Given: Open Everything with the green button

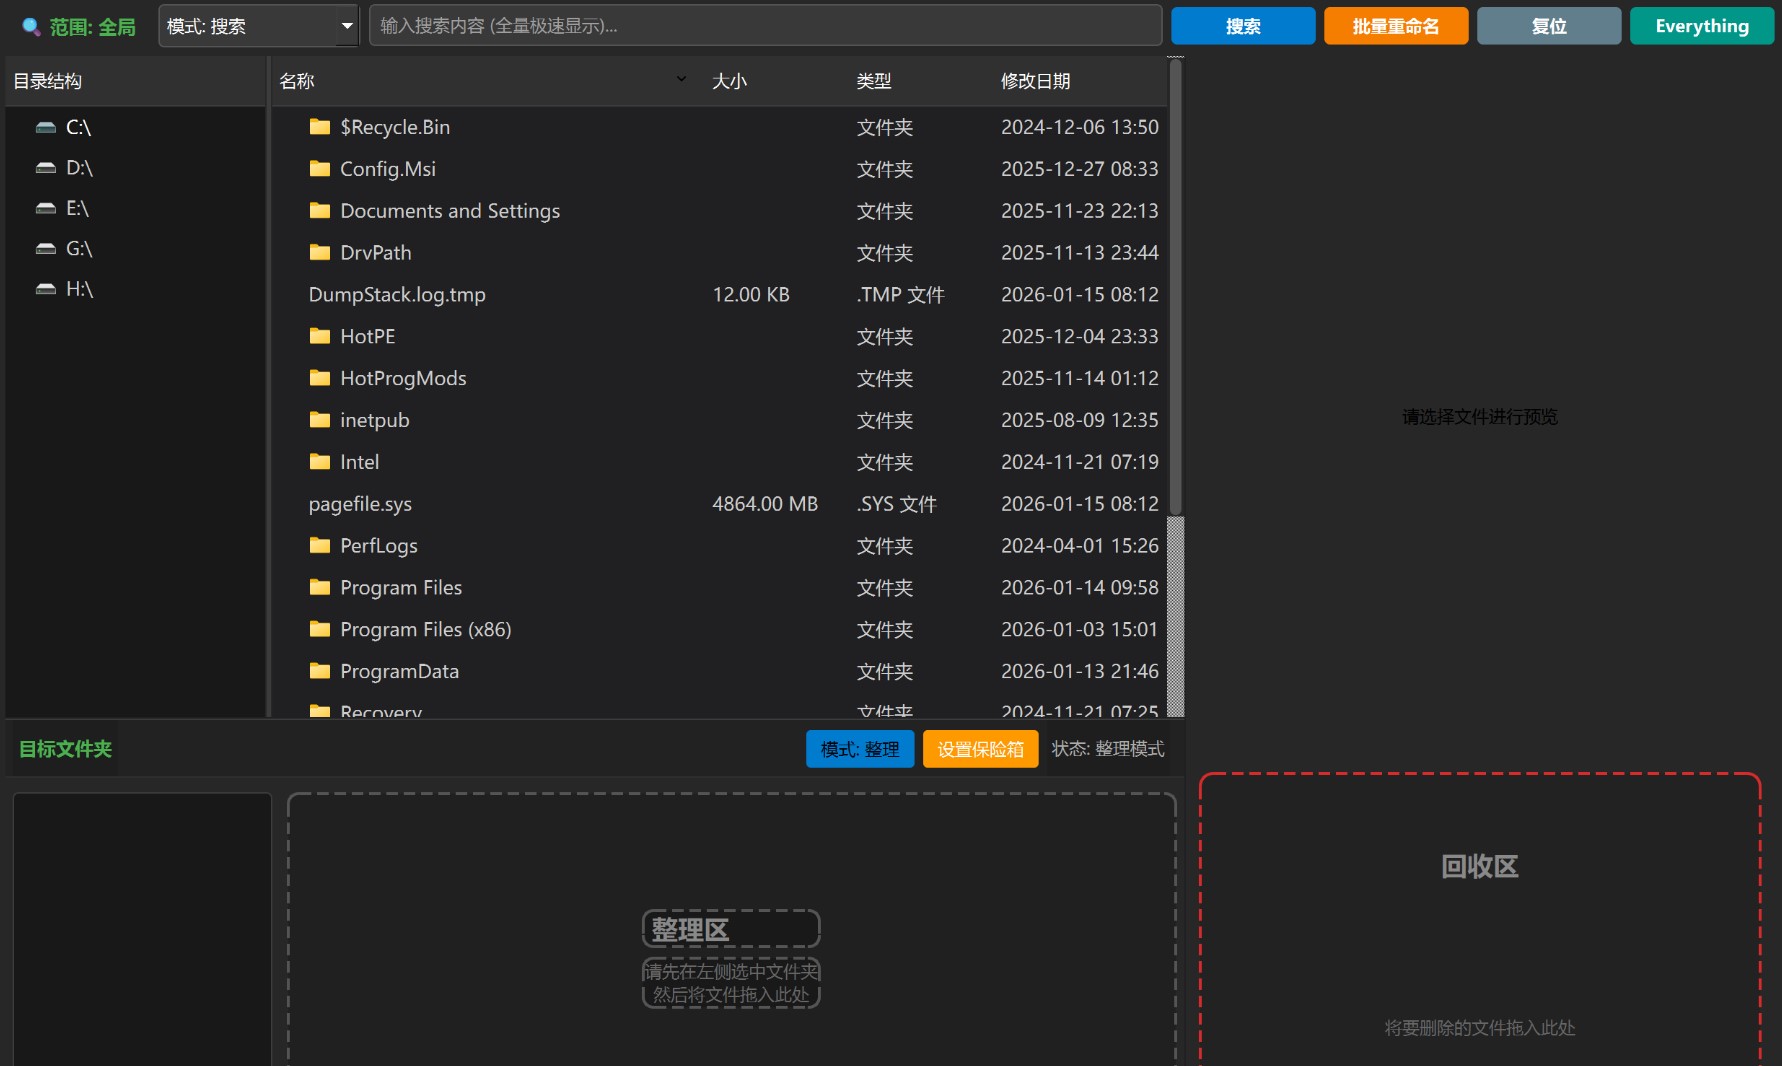Looking at the screenshot, I should click(x=1701, y=26).
